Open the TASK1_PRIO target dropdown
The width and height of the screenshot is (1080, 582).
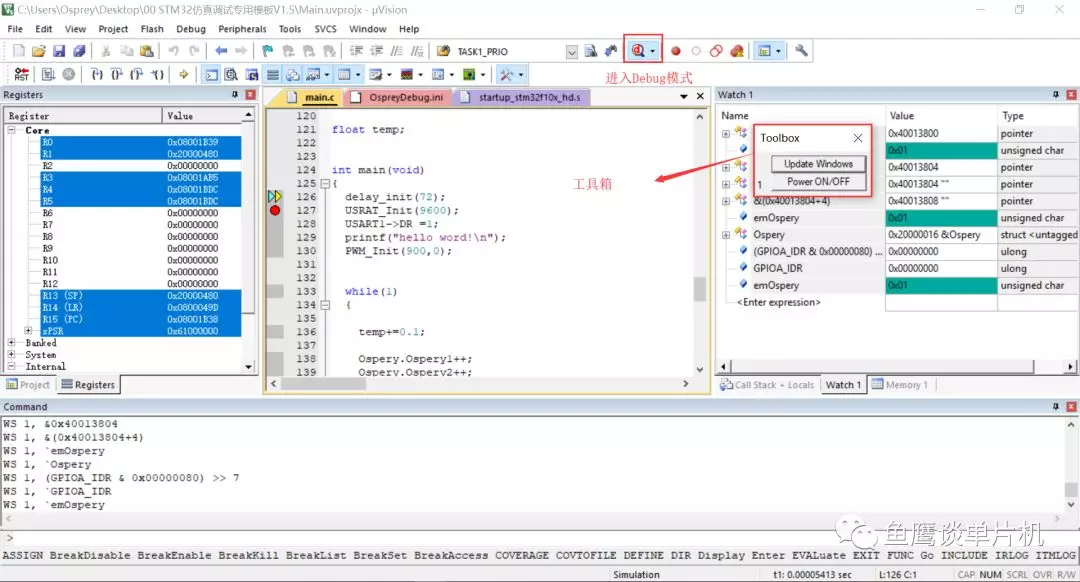click(572, 52)
